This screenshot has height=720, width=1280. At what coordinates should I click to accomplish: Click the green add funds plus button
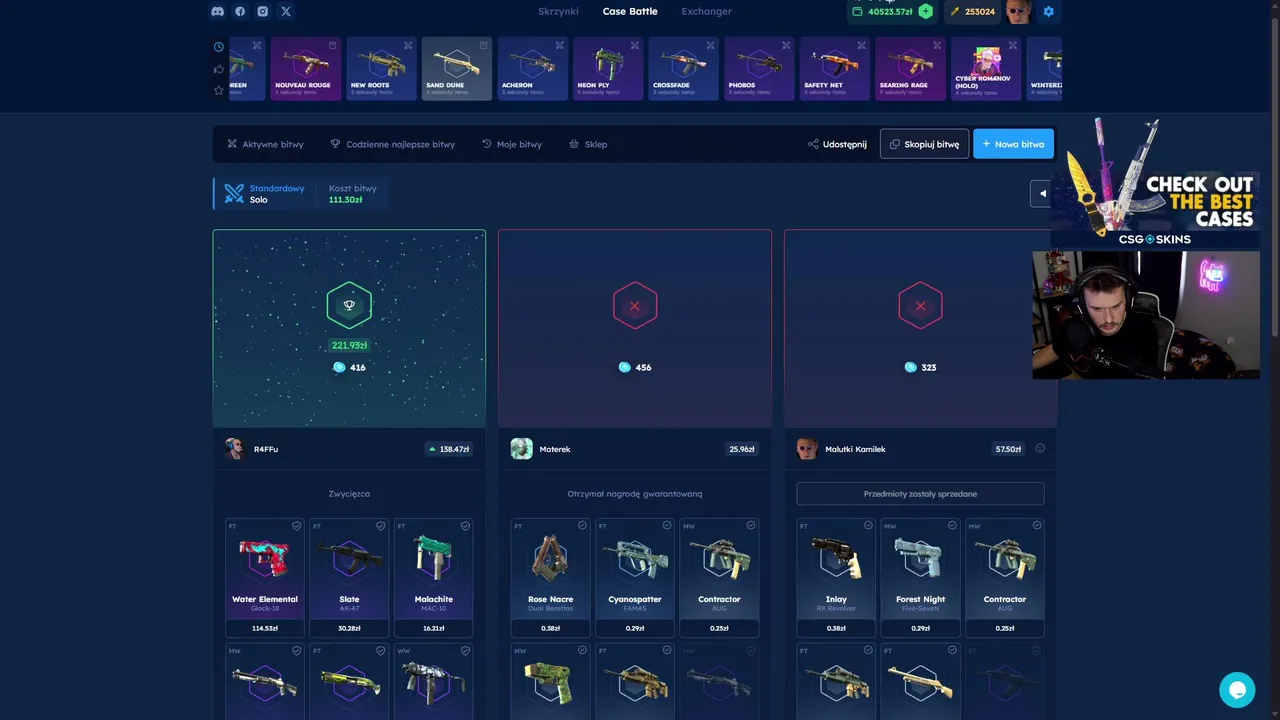[x=926, y=11]
